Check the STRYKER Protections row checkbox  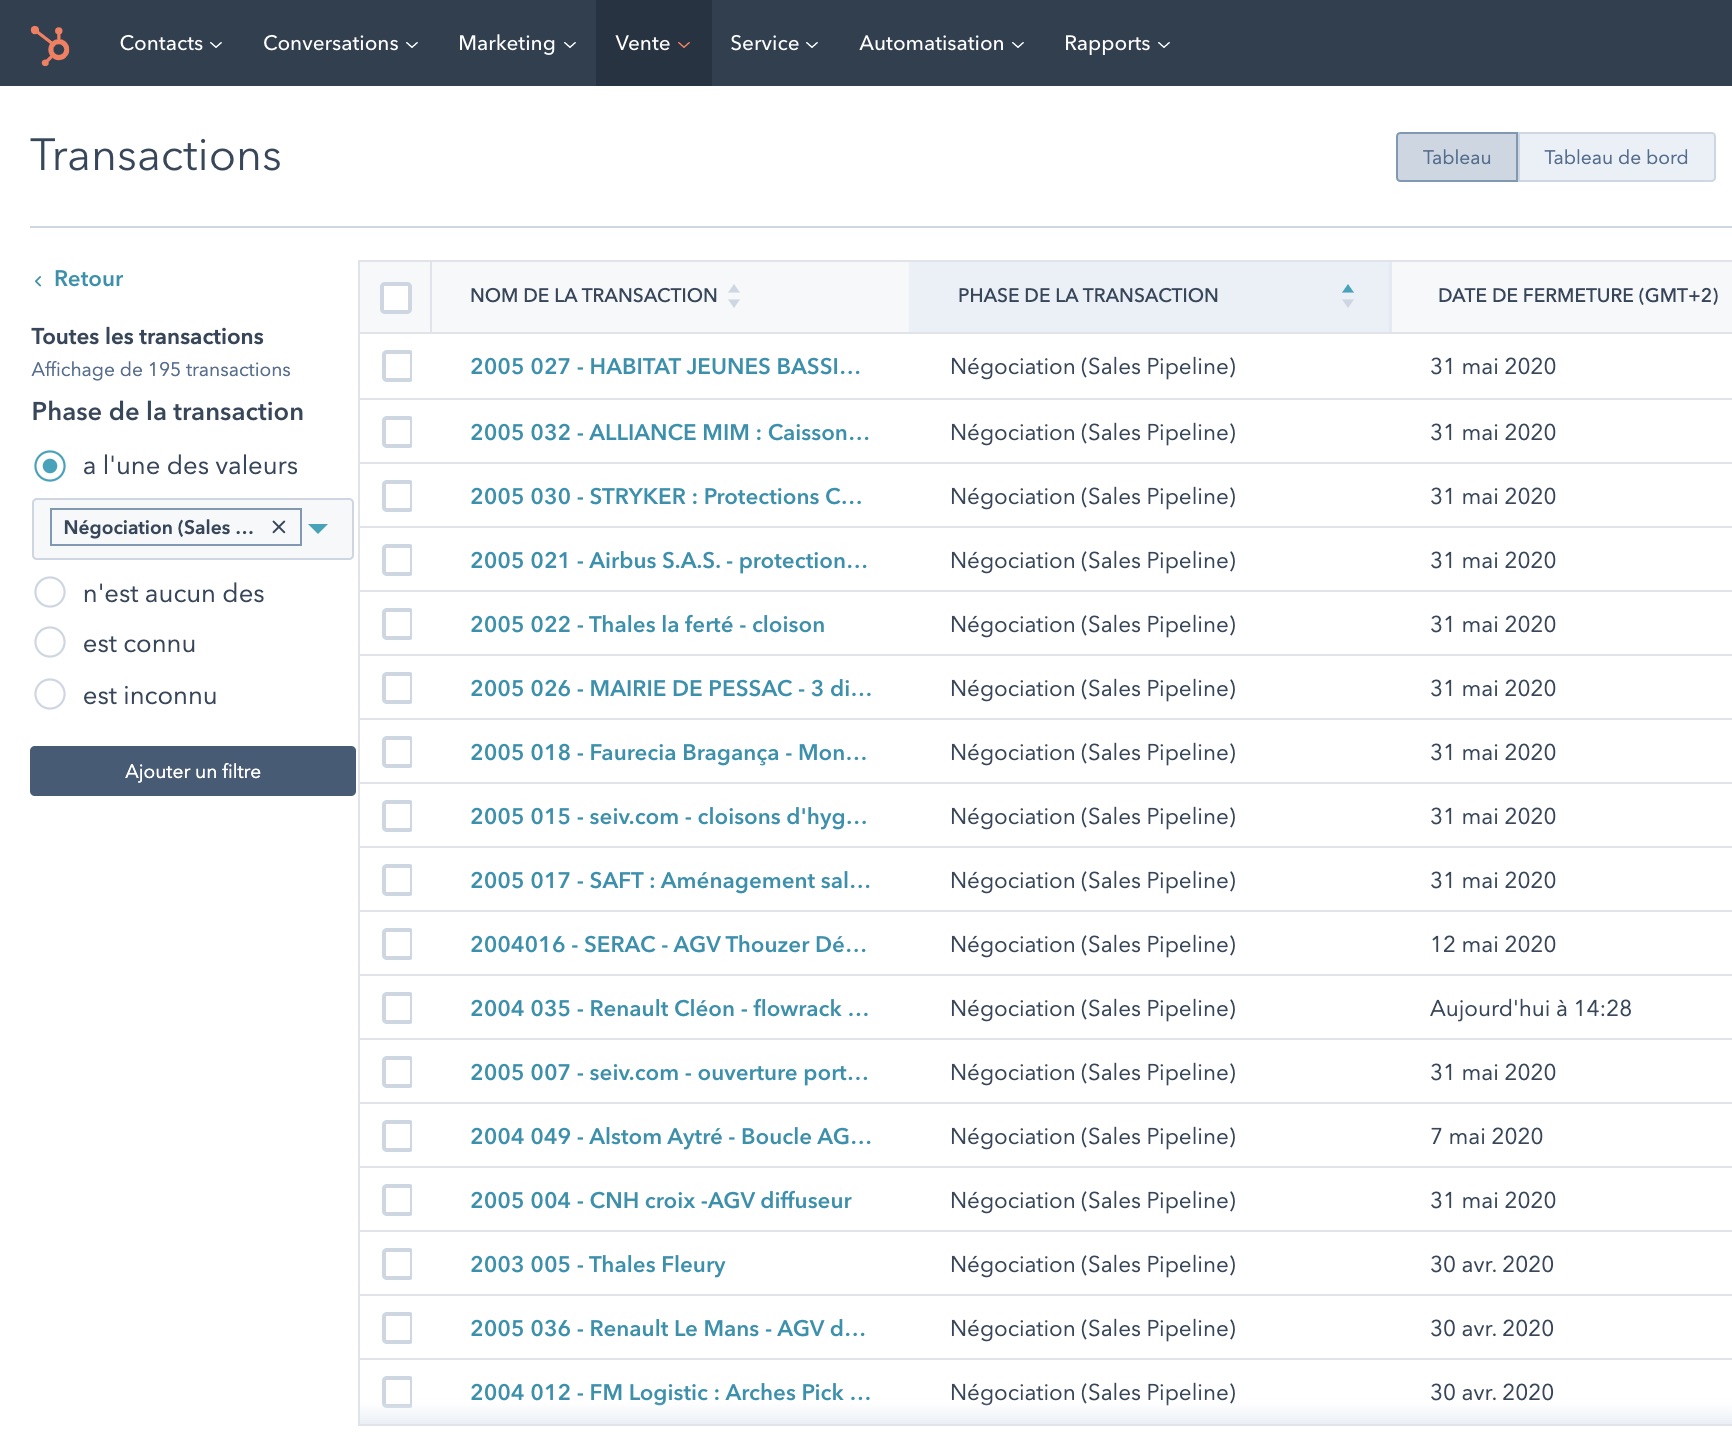click(397, 496)
